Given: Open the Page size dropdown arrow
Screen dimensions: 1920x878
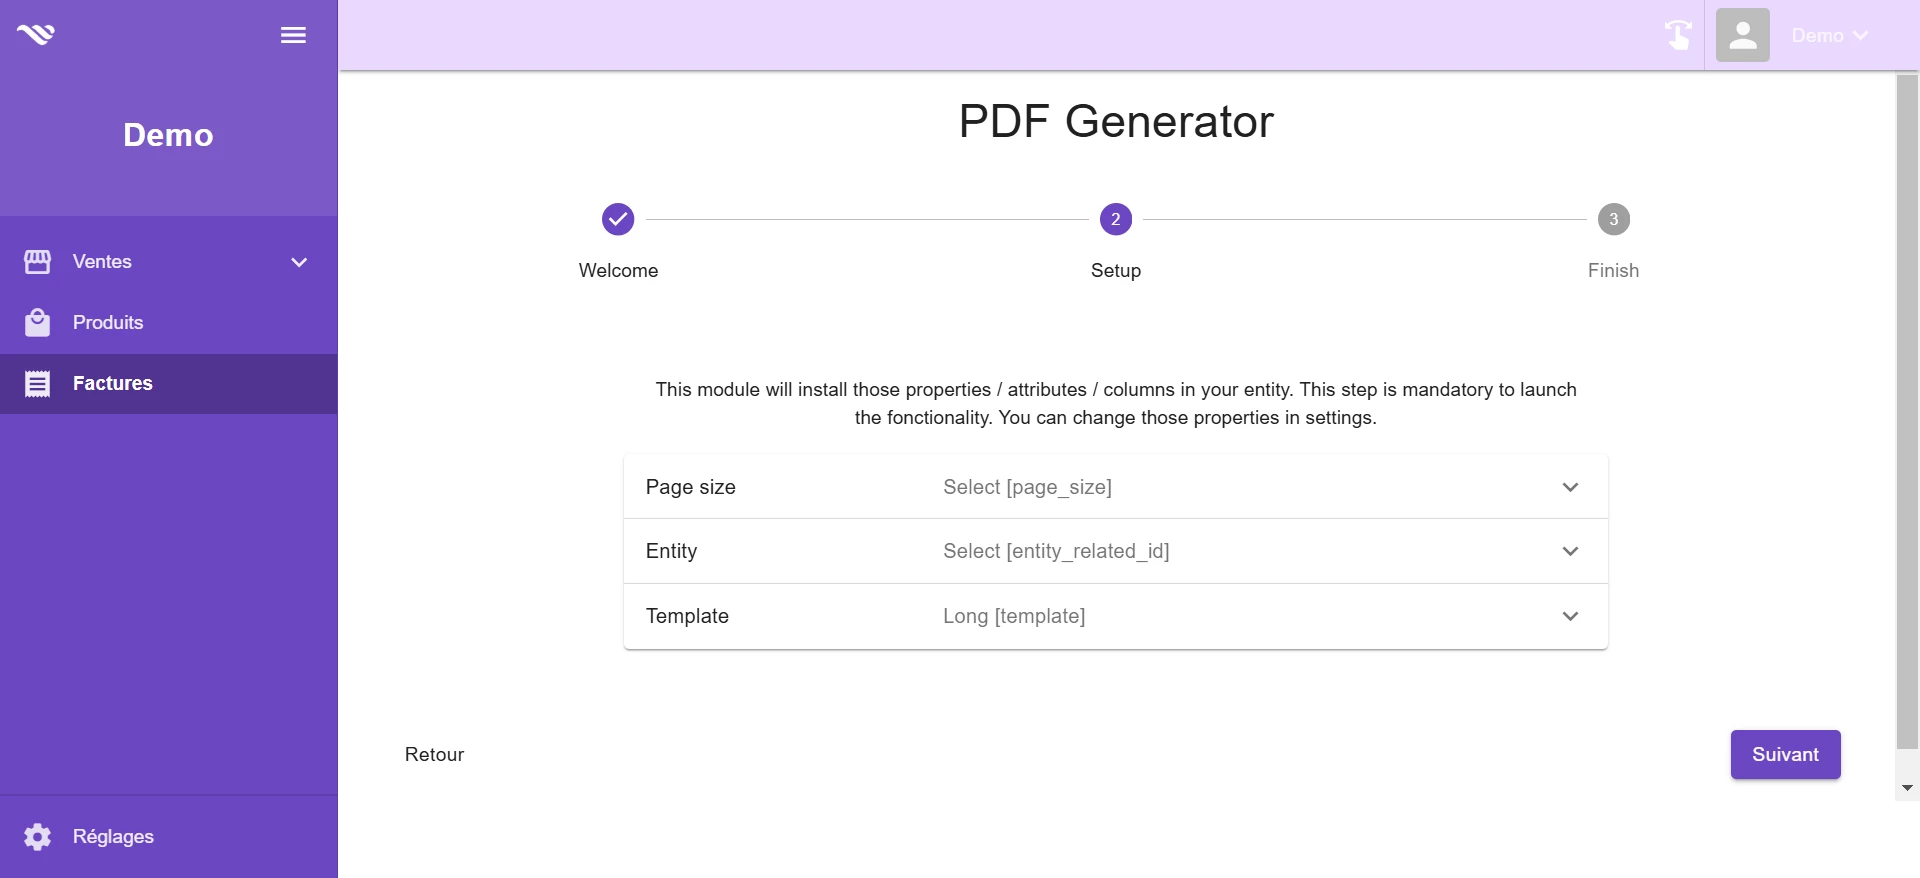Looking at the screenshot, I should coord(1571,487).
